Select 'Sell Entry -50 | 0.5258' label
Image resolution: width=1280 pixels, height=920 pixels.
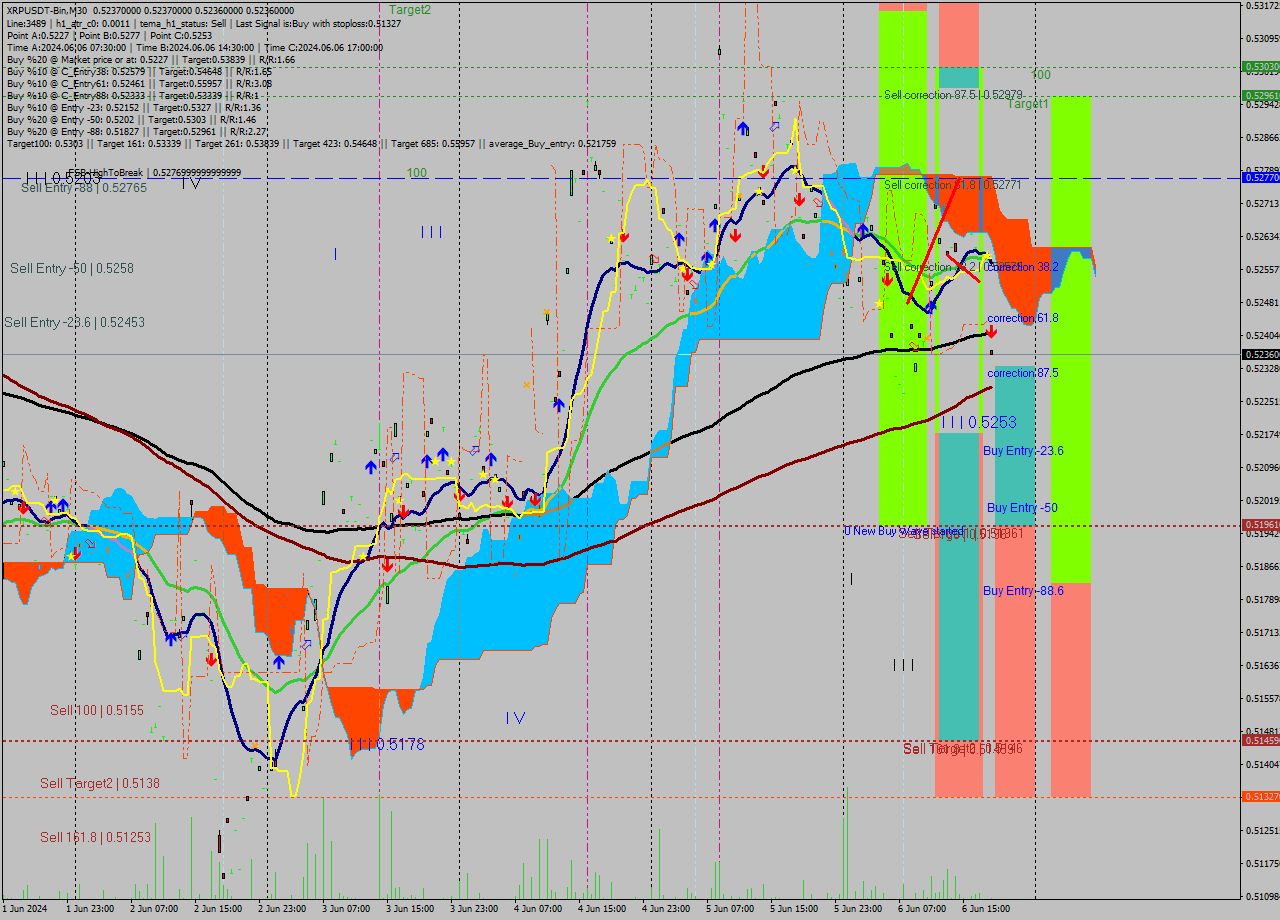click(72, 269)
